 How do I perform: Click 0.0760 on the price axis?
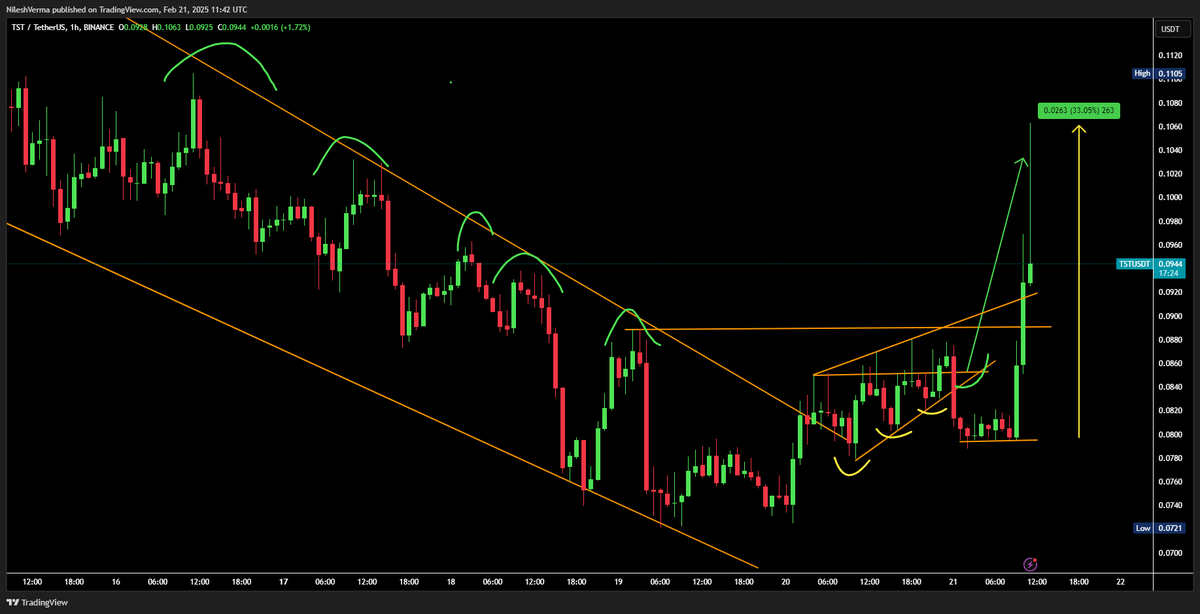[x=1169, y=482]
